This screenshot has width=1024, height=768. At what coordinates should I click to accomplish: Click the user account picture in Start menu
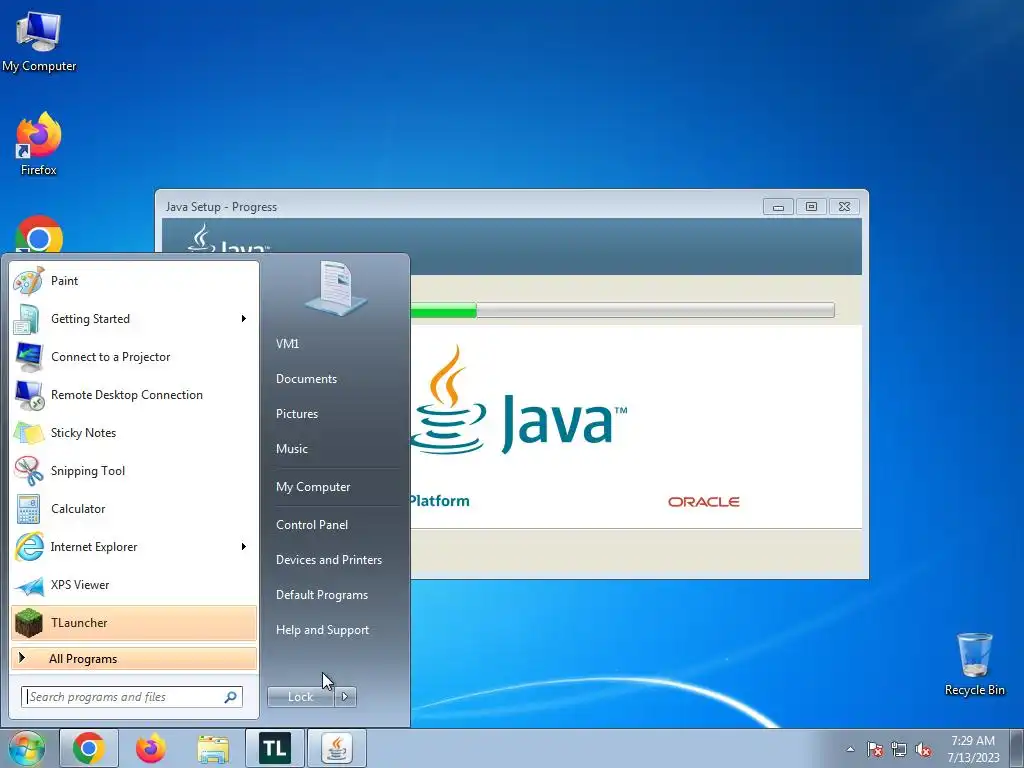click(x=336, y=288)
